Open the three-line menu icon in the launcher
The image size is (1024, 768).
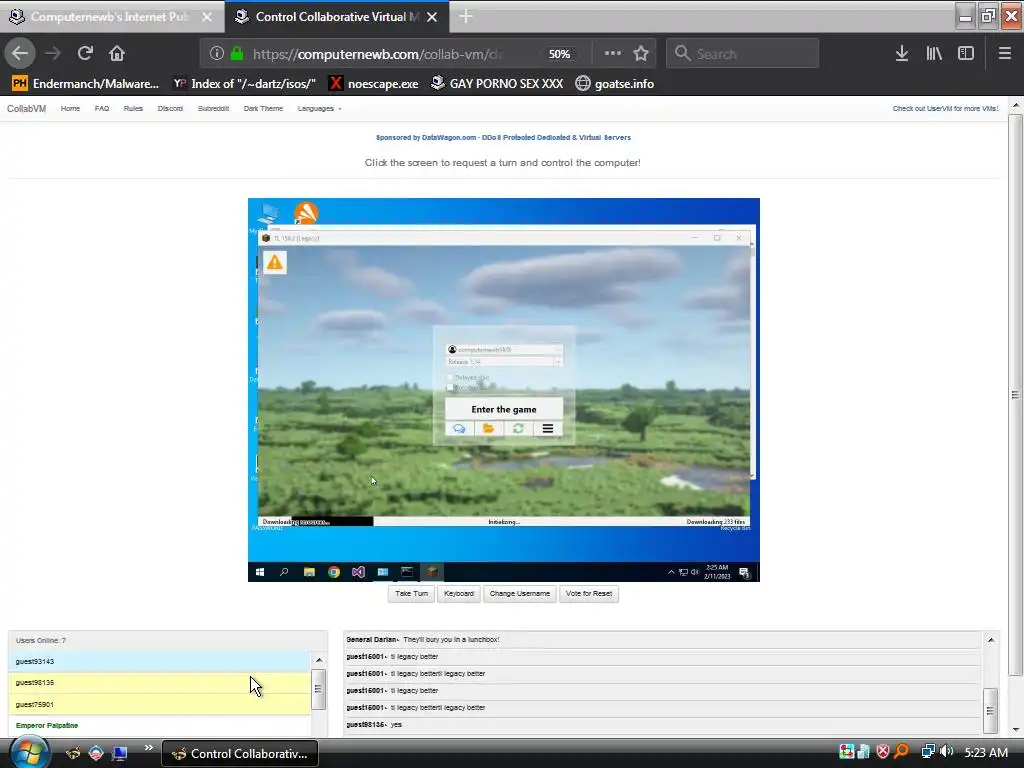(548, 428)
